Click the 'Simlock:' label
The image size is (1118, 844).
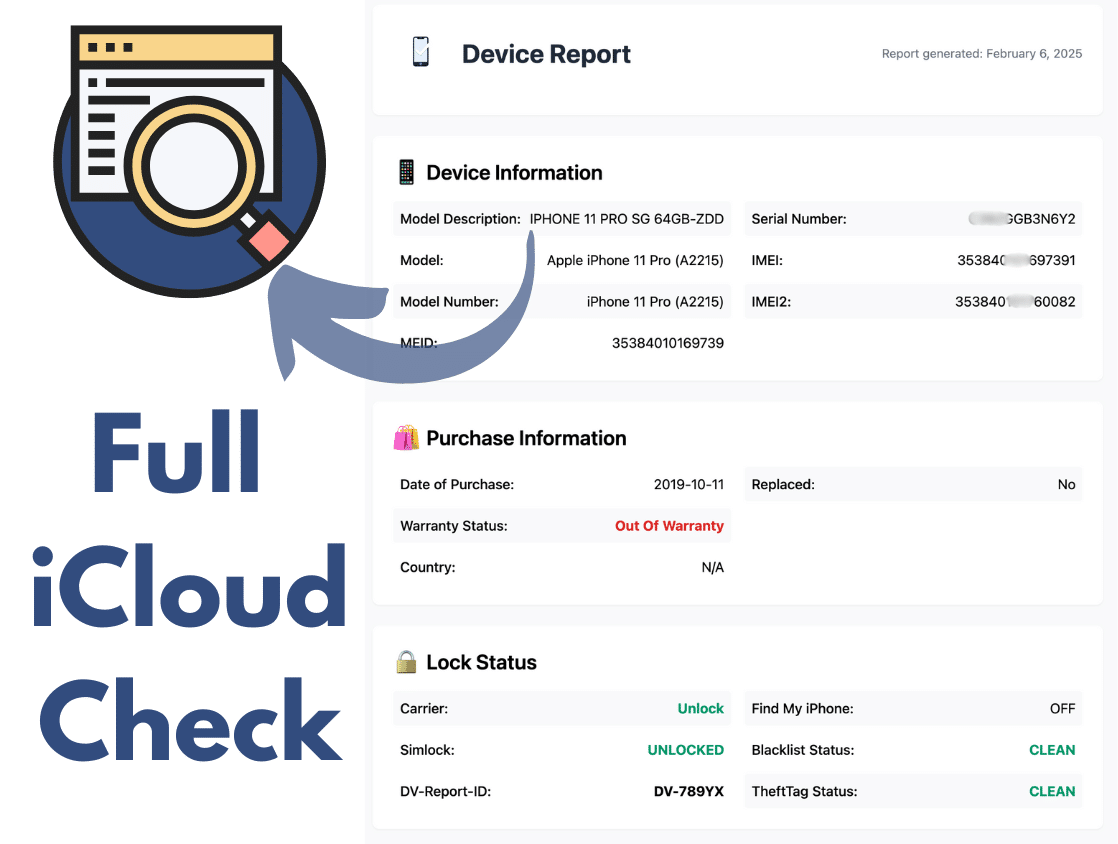click(x=427, y=749)
